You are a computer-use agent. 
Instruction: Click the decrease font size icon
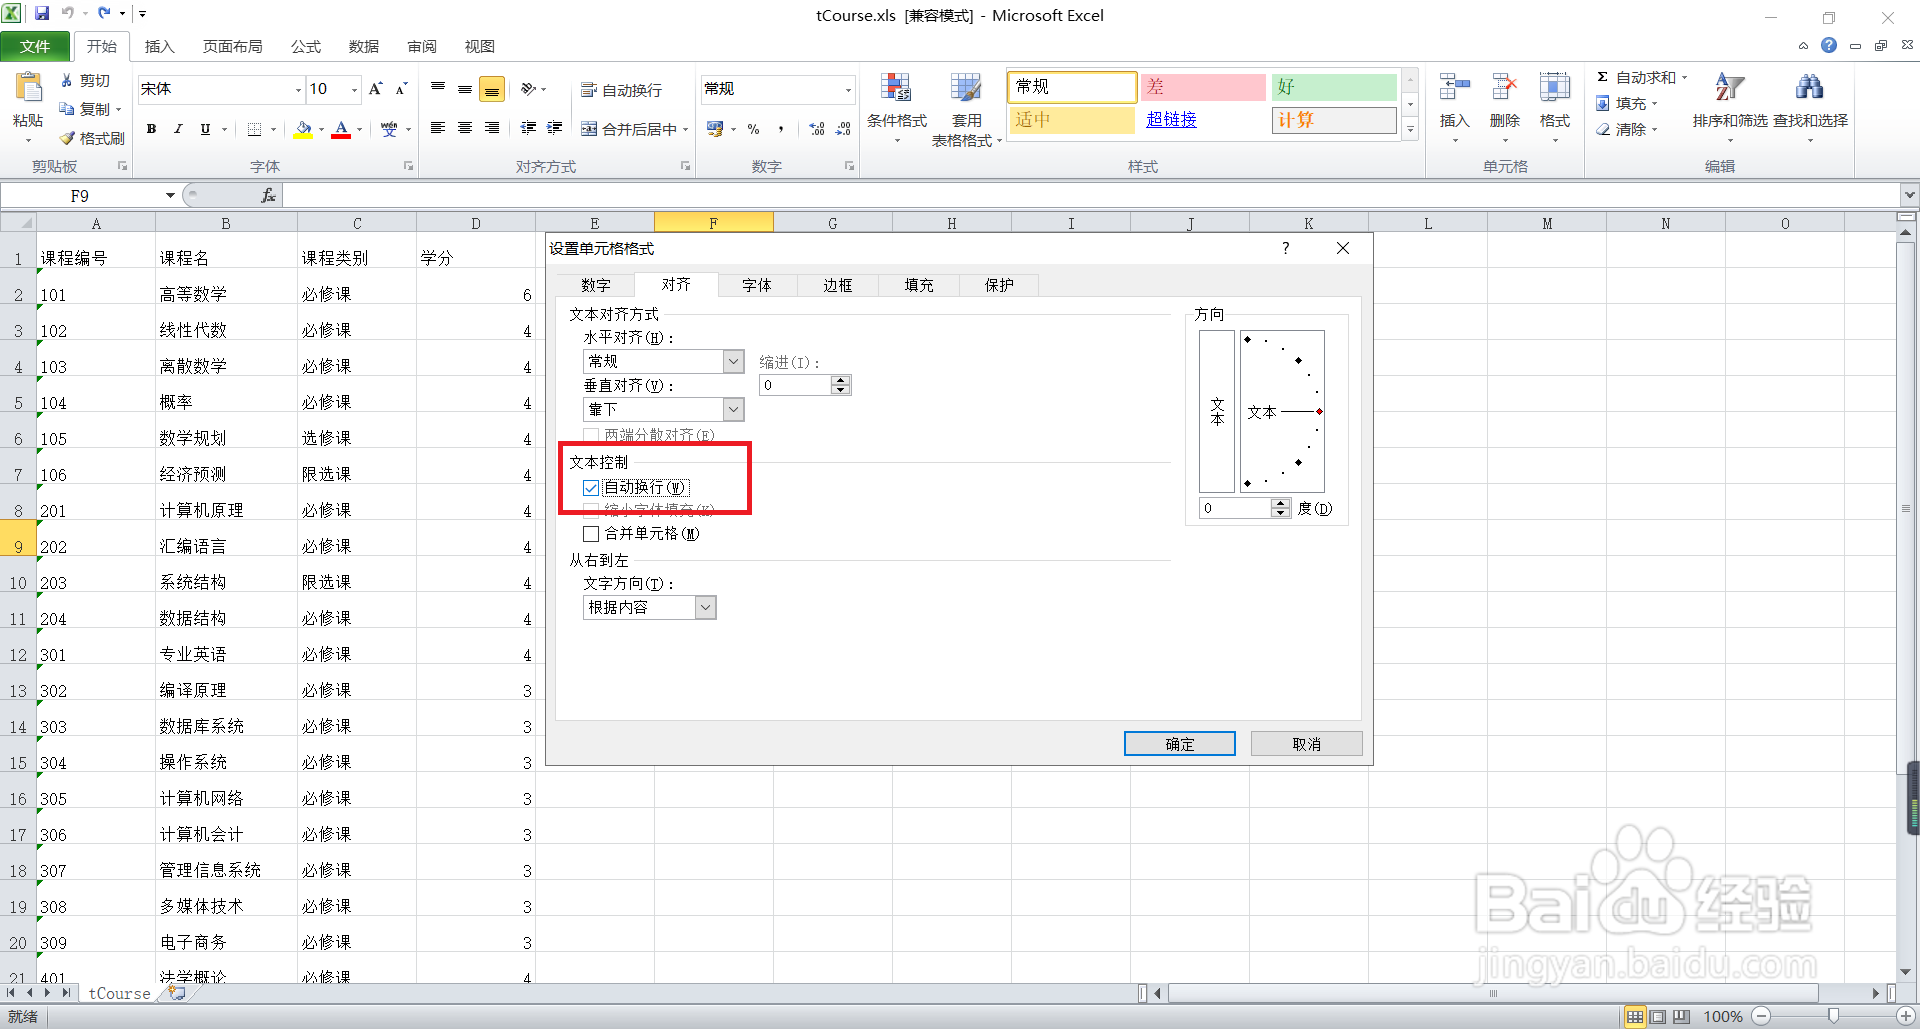(x=401, y=89)
